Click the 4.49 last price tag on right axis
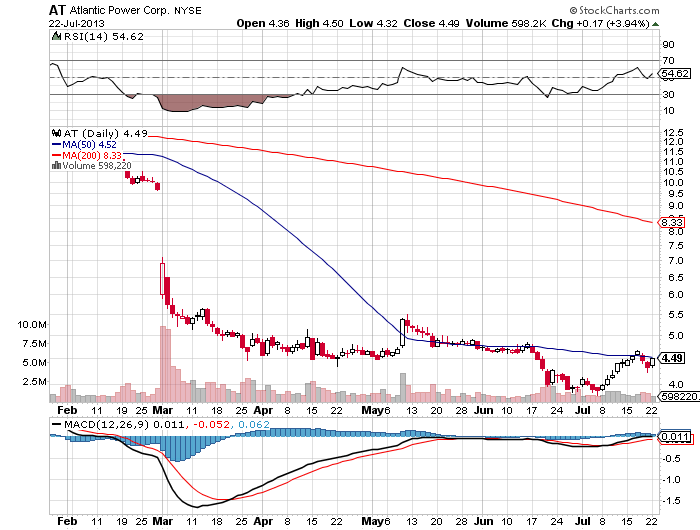 click(671, 358)
